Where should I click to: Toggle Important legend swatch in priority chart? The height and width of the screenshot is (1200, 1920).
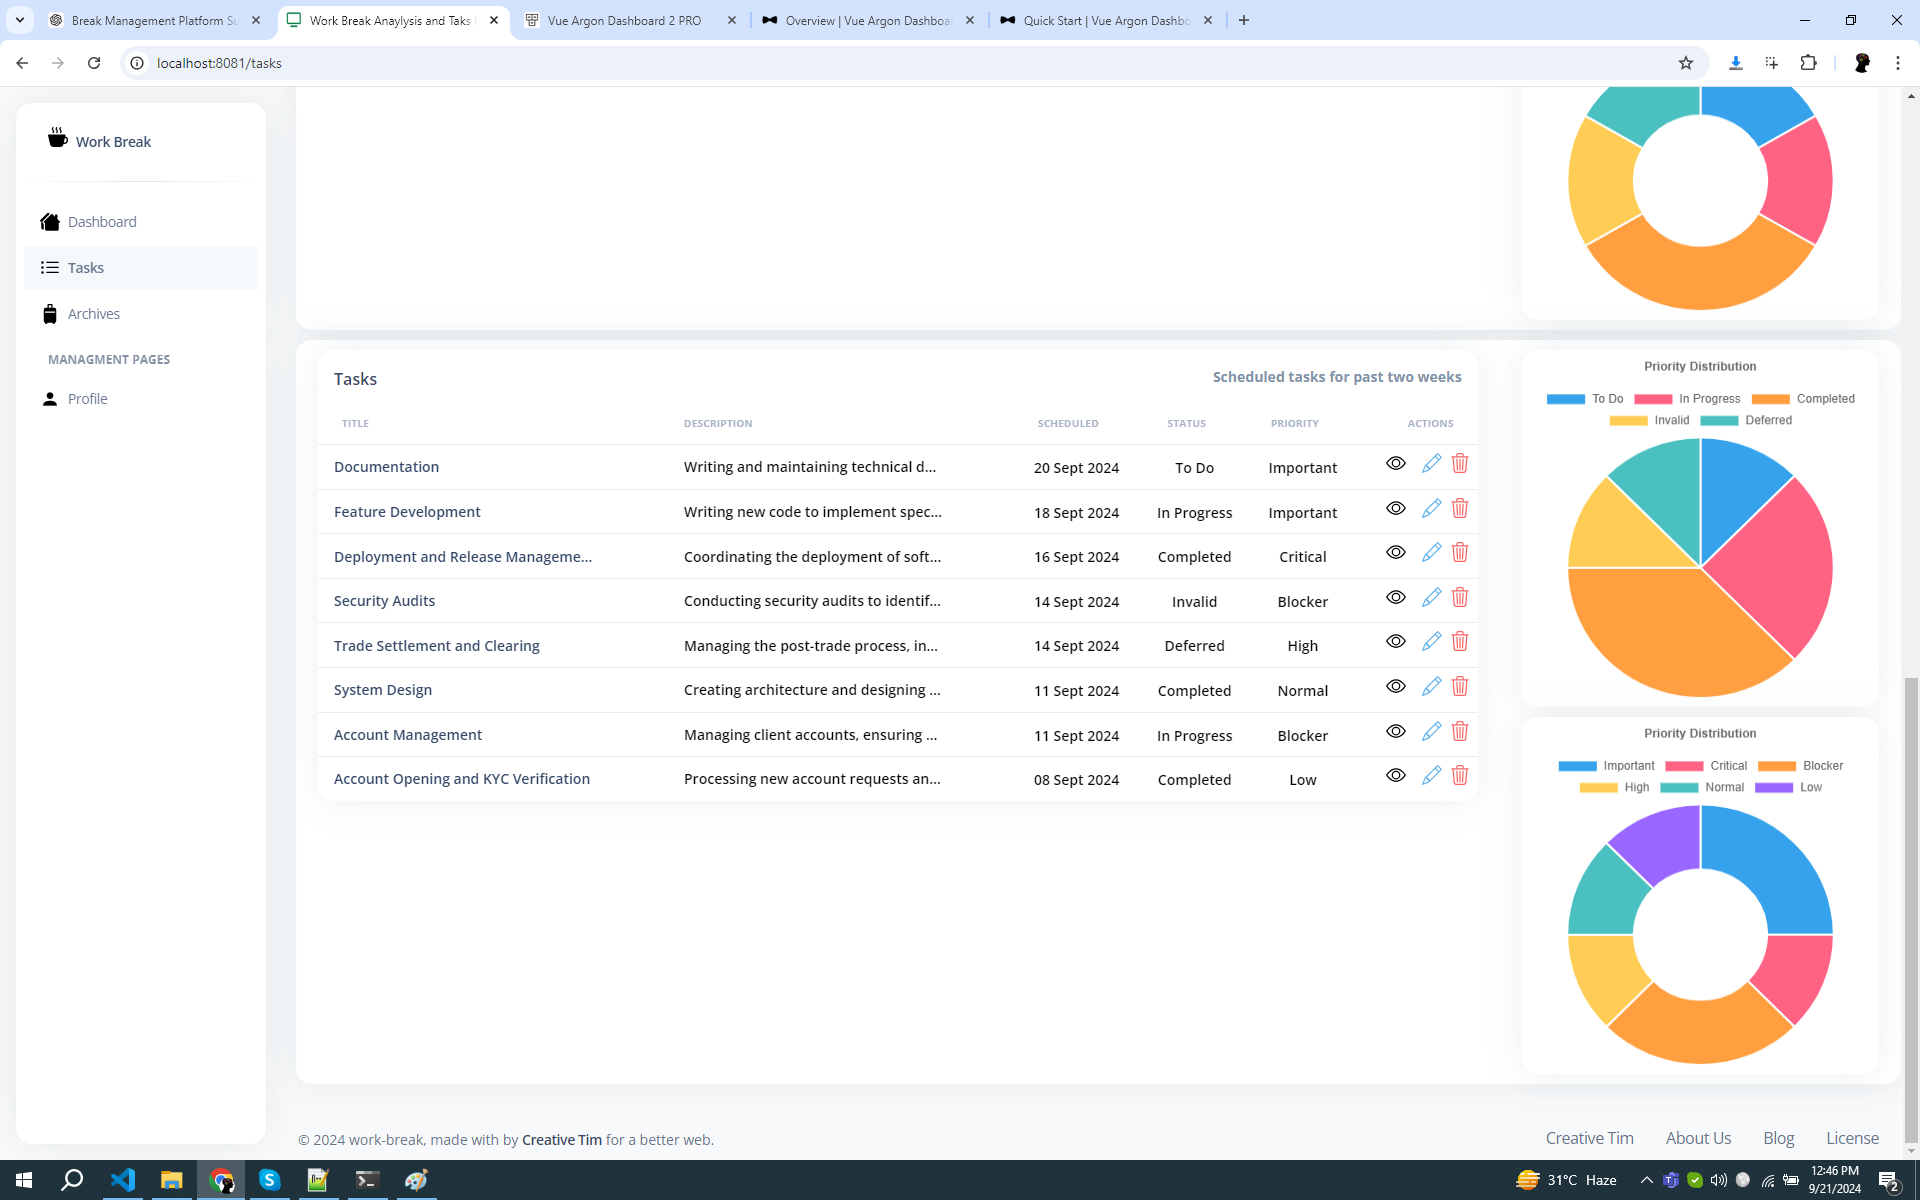[1577, 766]
